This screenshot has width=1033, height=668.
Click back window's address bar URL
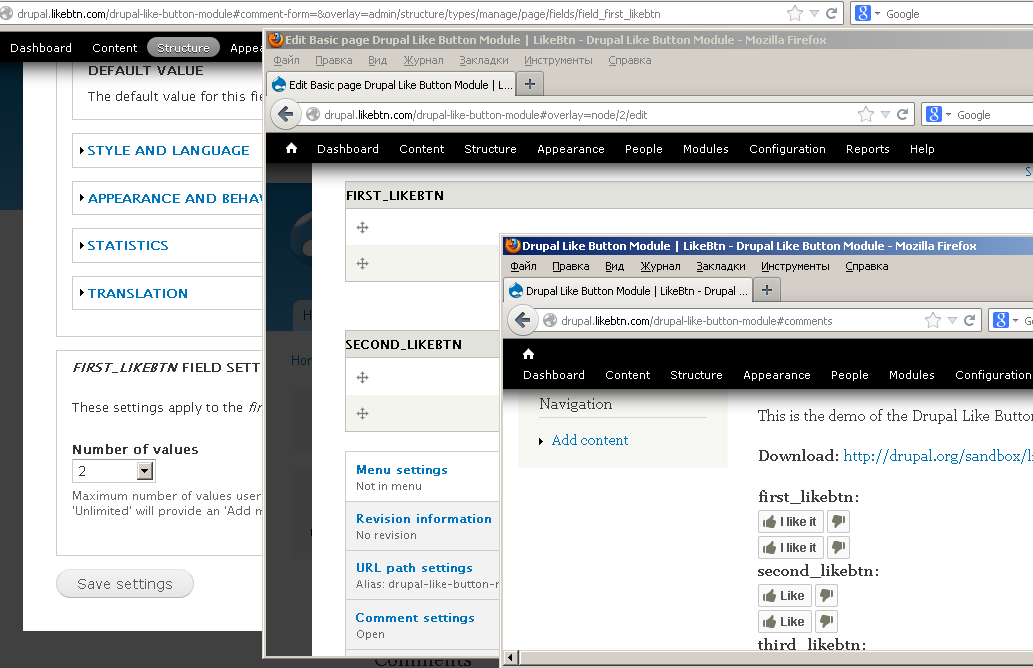point(339,13)
